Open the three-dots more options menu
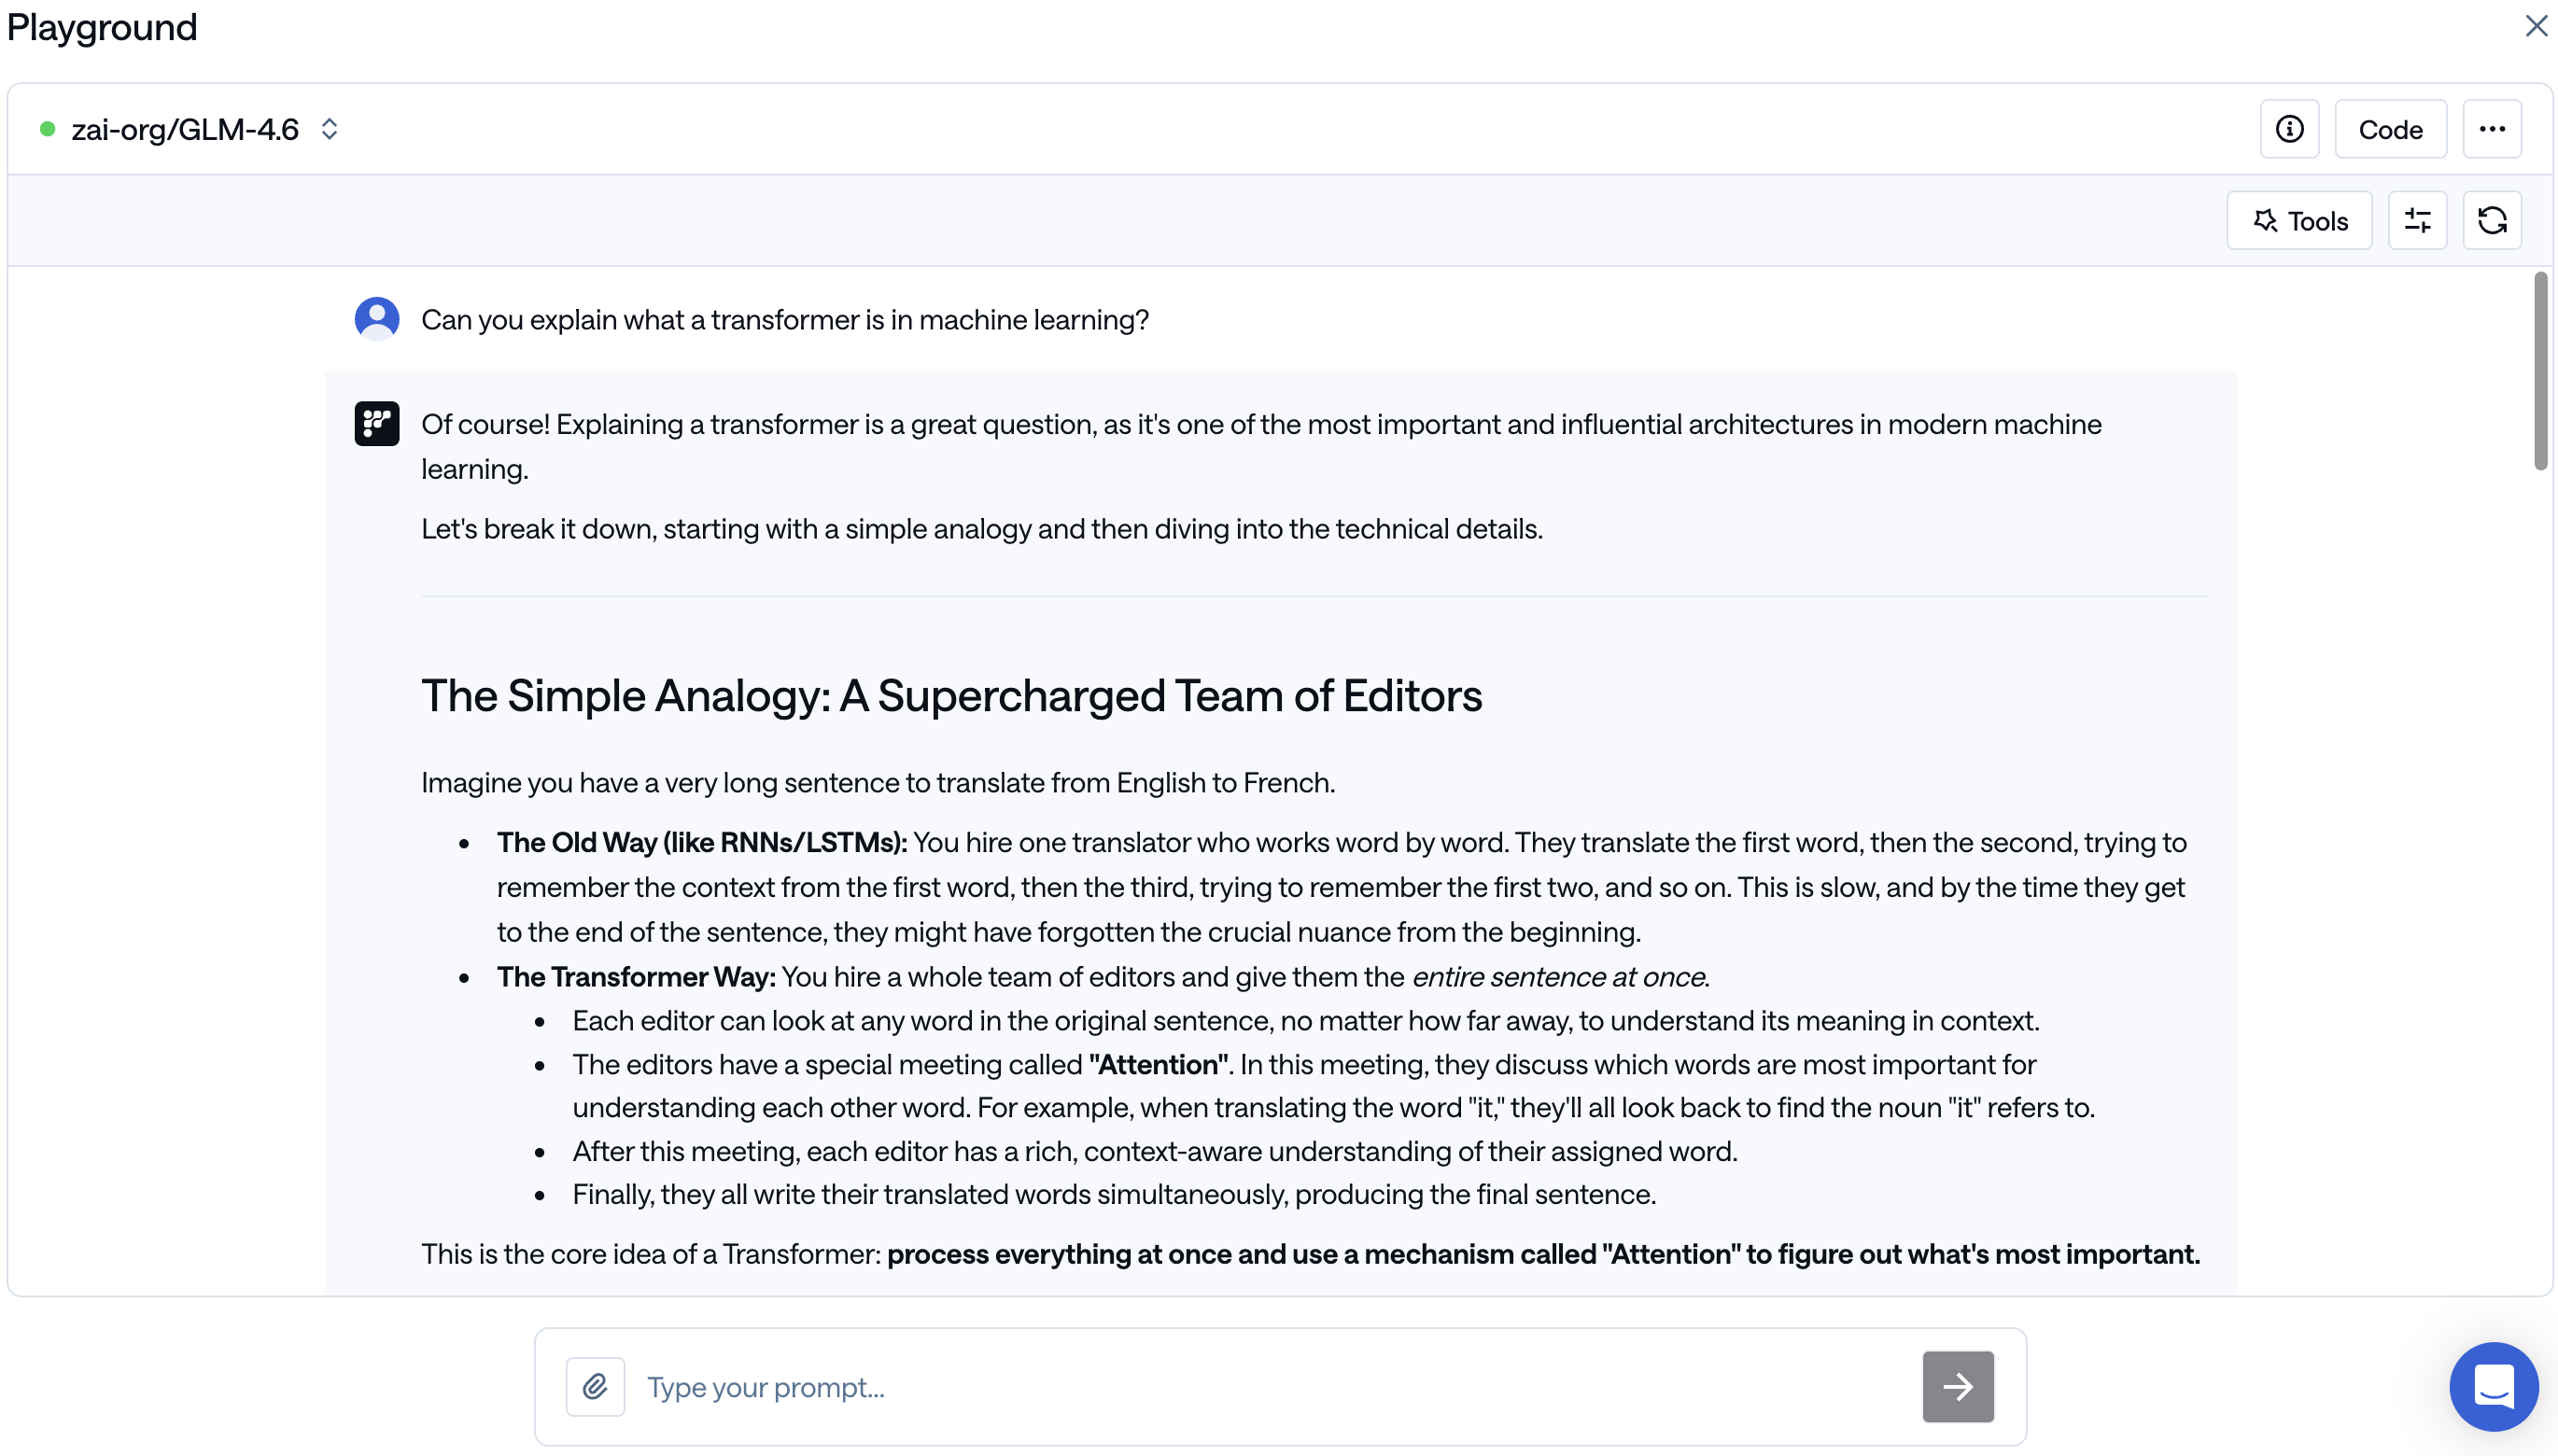This screenshot has height=1456, width=2558. click(x=2491, y=129)
